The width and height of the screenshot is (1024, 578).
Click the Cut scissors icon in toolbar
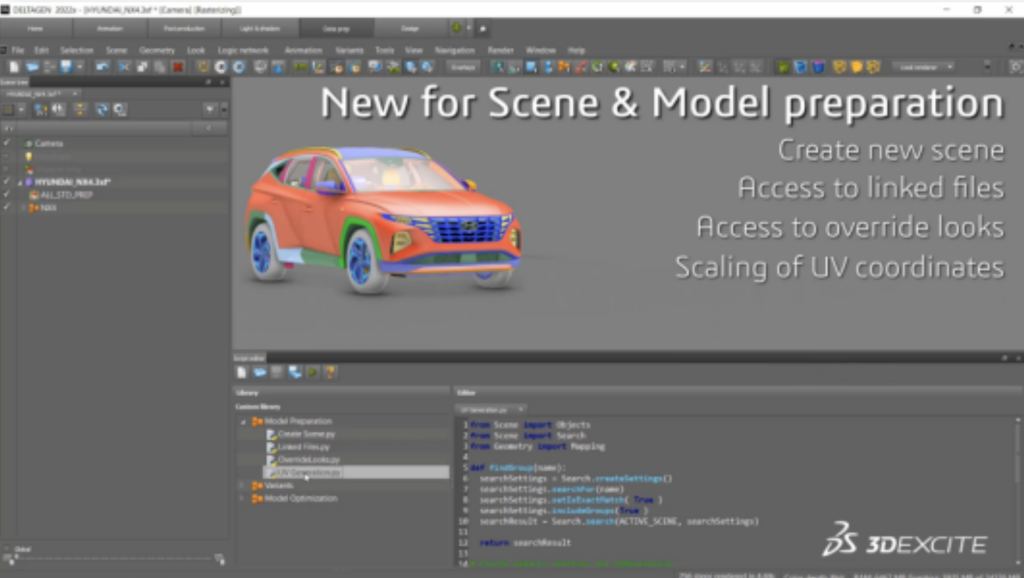[x=125, y=67]
